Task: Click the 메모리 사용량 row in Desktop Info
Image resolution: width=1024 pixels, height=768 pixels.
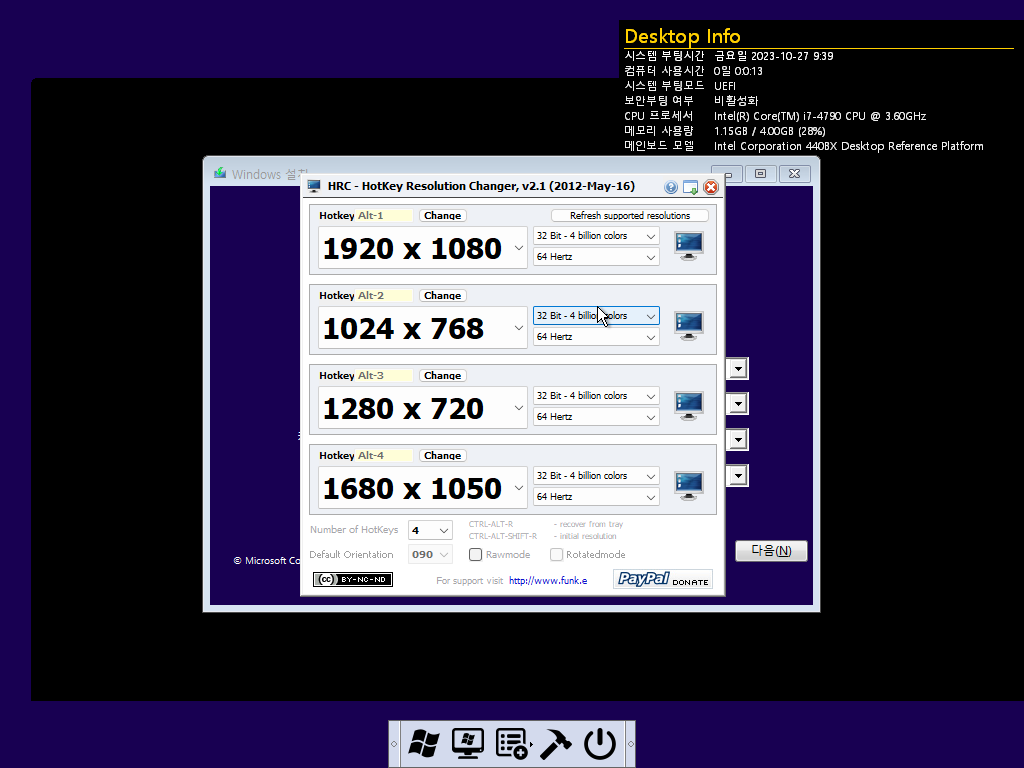Action: click(x=725, y=131)
